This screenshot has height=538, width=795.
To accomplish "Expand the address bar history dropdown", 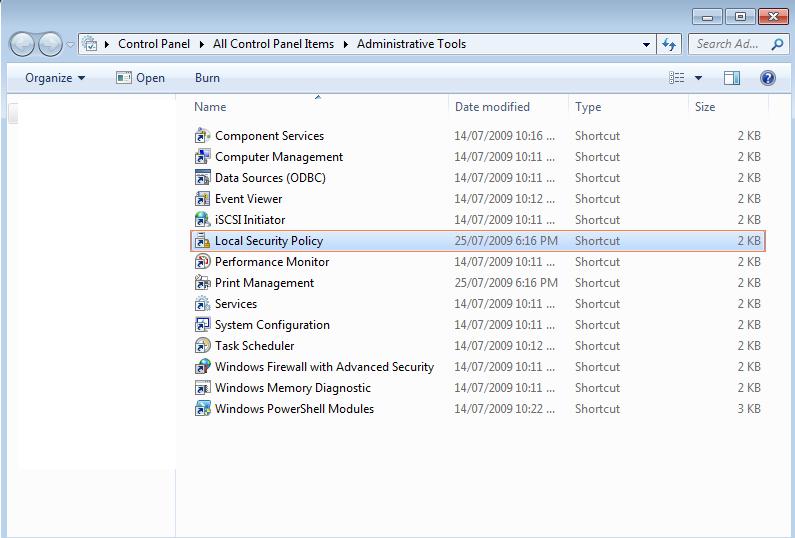I will point(646,45).
